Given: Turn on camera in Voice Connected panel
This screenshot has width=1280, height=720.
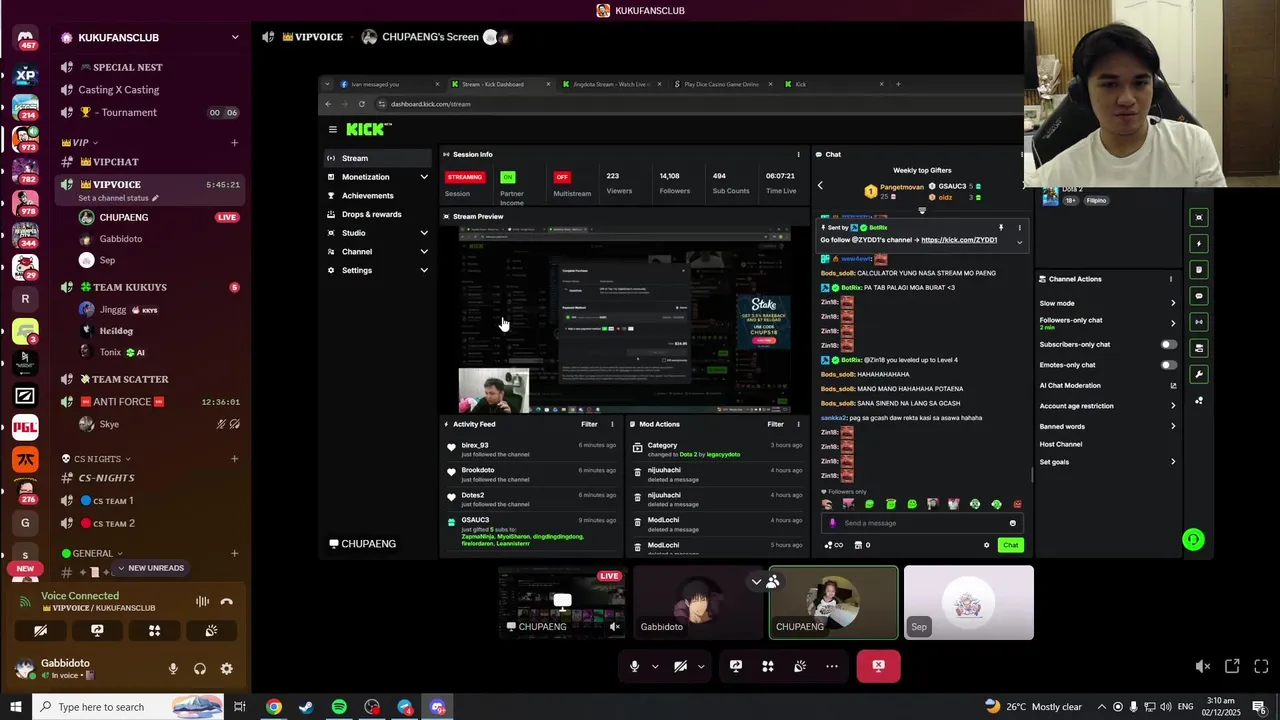Looking at the screenshot, I should (40, 631).
